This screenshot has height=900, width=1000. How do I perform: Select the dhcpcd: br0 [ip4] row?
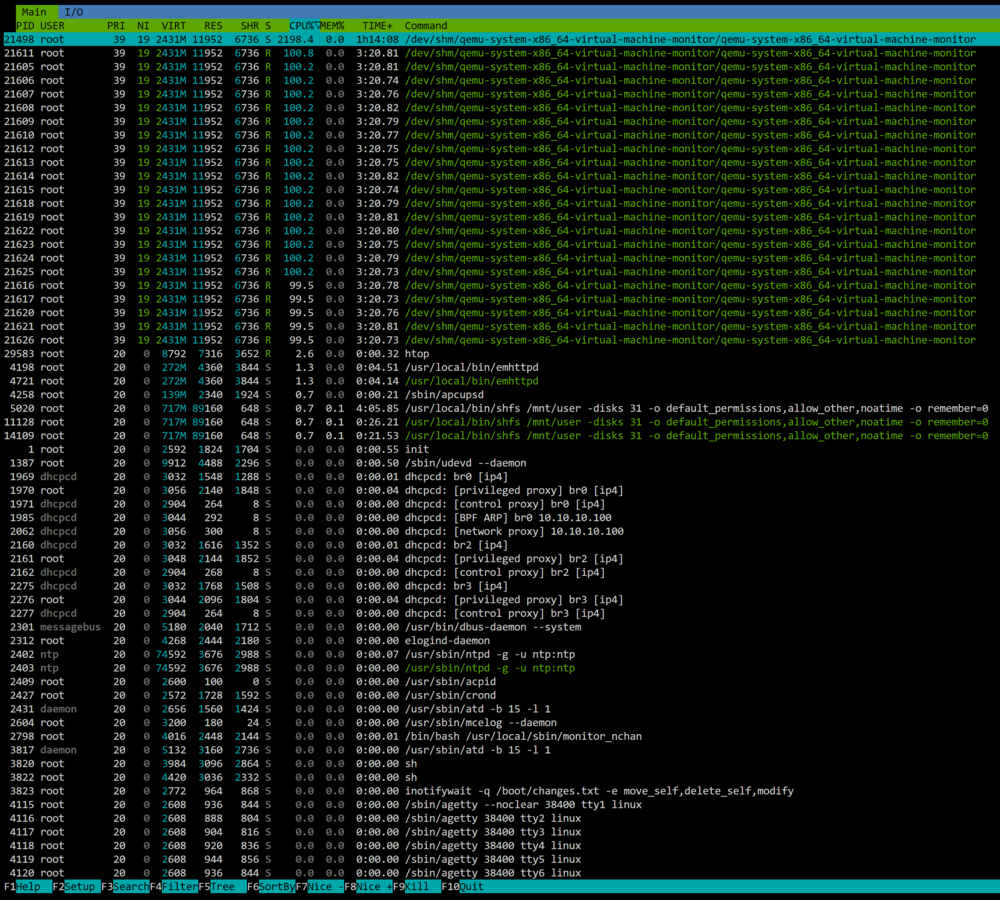[x=500, y=476]
